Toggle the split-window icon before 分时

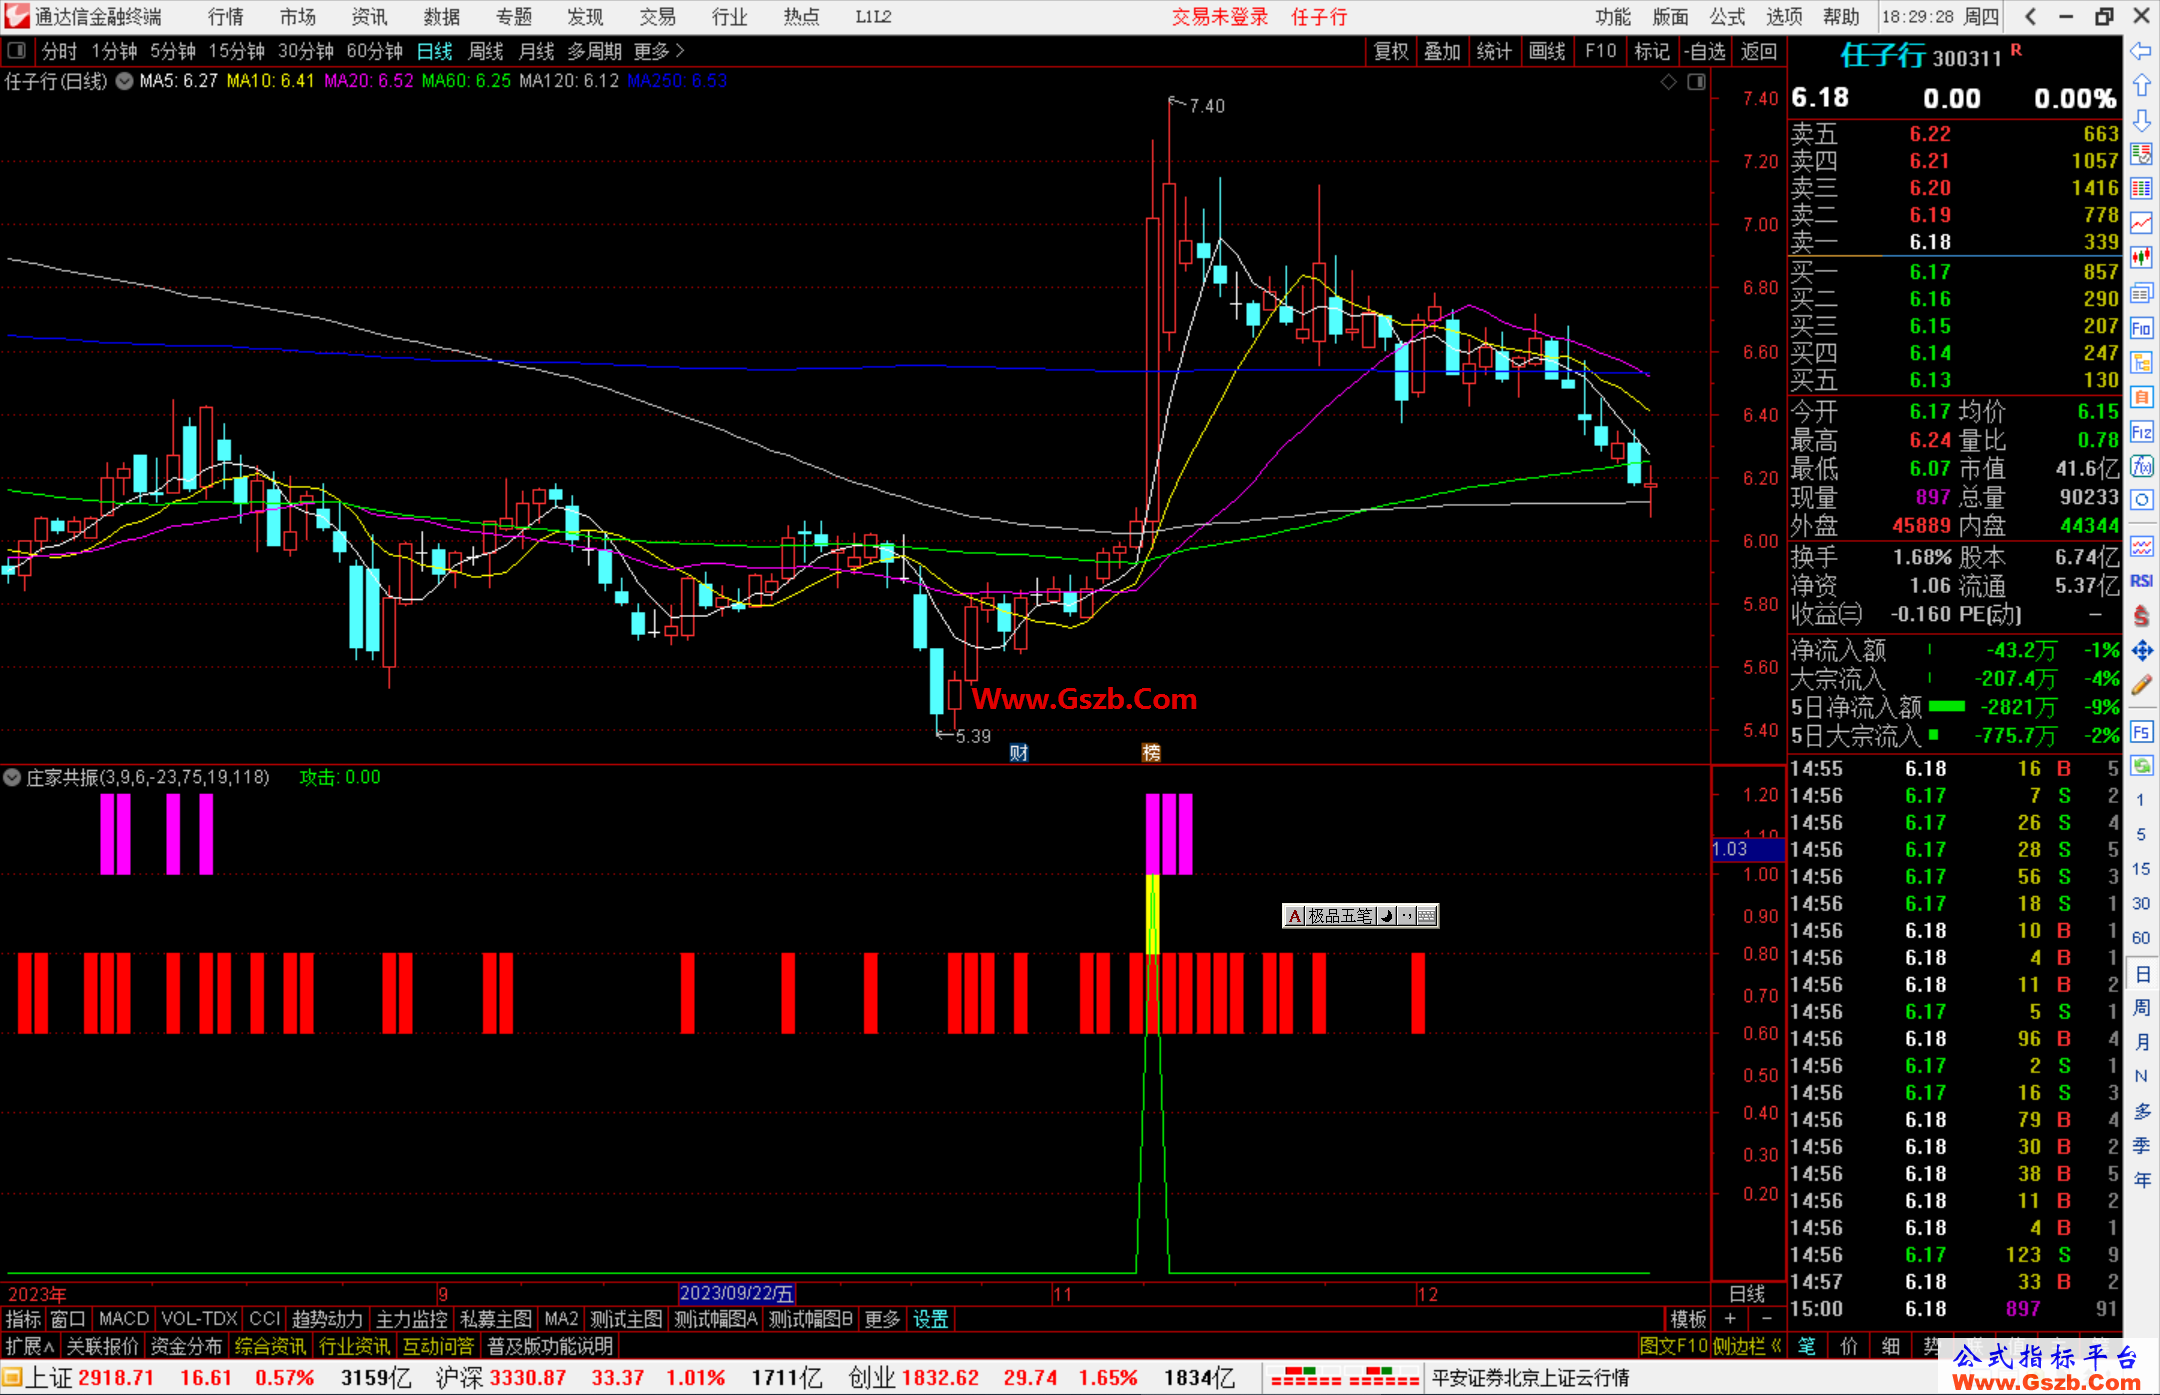(x=16, y=51)
